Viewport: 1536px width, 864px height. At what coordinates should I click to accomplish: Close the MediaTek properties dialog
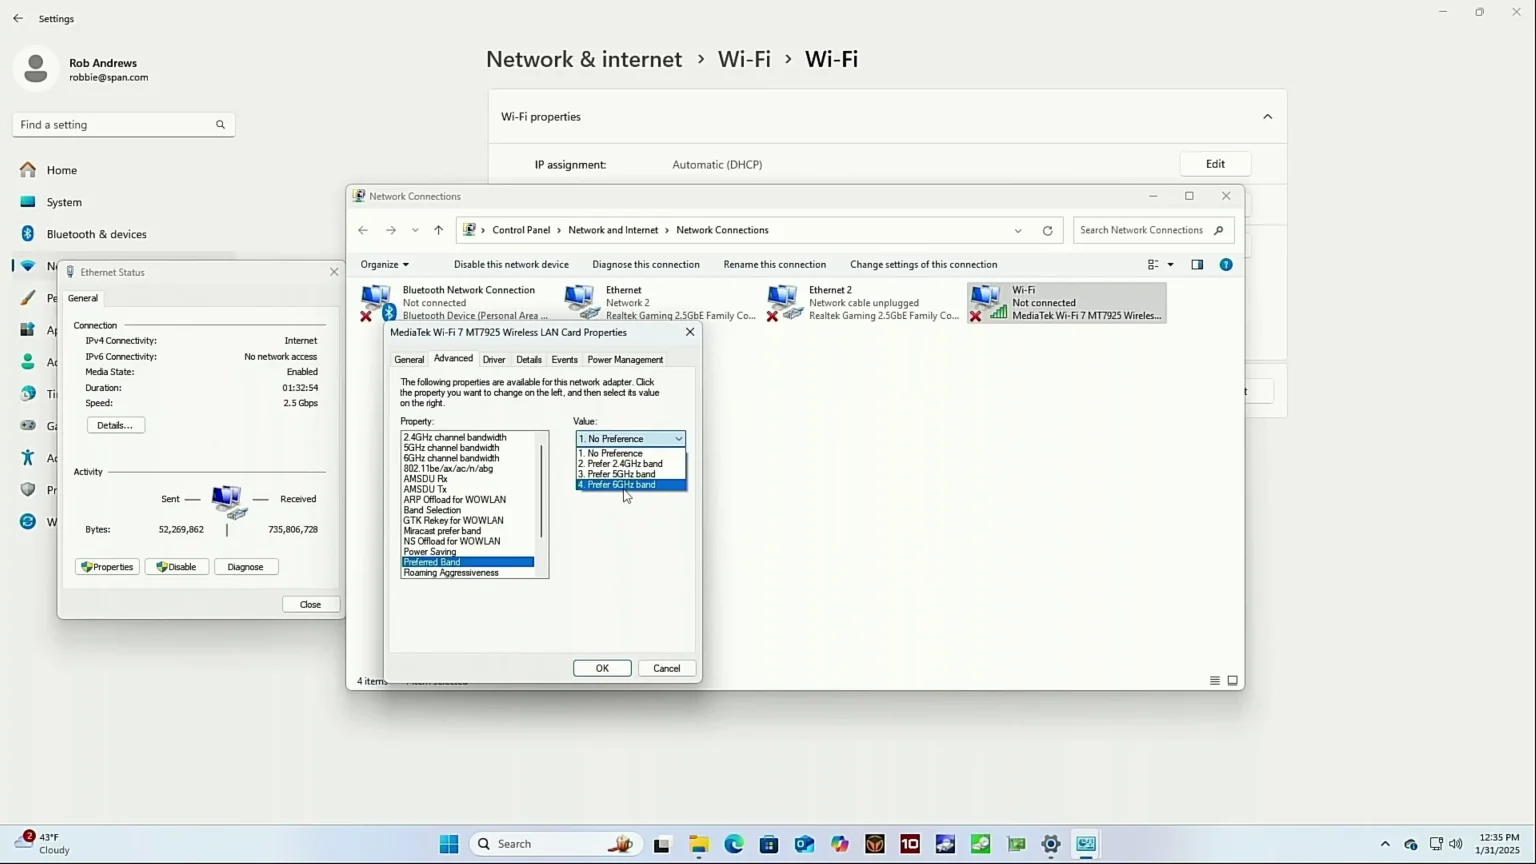tap(690, 332)
